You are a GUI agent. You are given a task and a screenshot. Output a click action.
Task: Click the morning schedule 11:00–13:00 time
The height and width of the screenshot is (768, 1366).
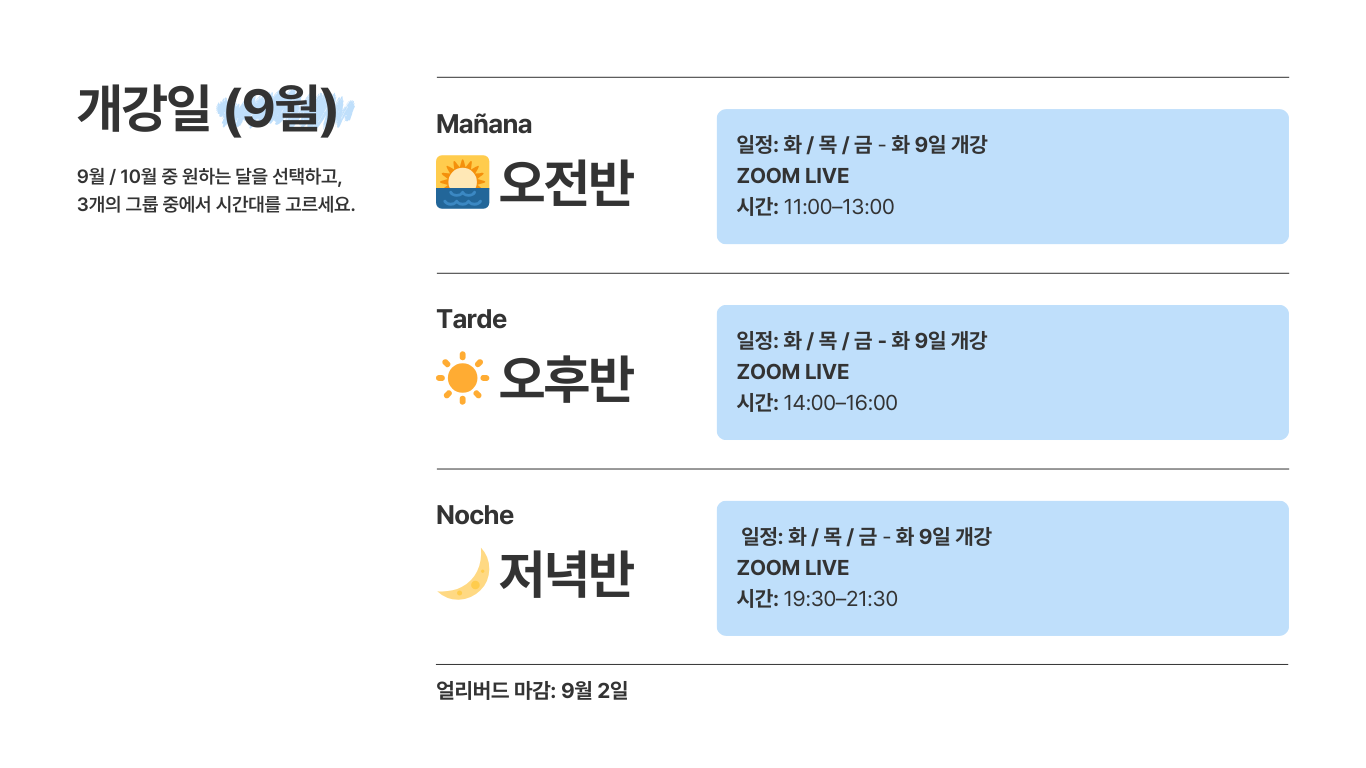(839, 207)
